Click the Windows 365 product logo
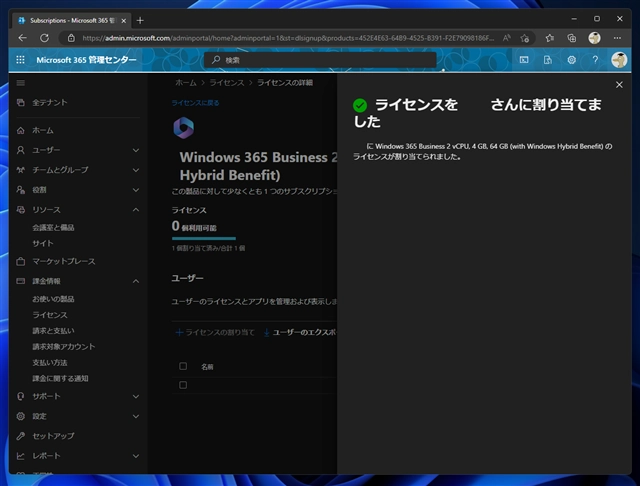This screenshot has height=486, width=640. pos(184,128)
